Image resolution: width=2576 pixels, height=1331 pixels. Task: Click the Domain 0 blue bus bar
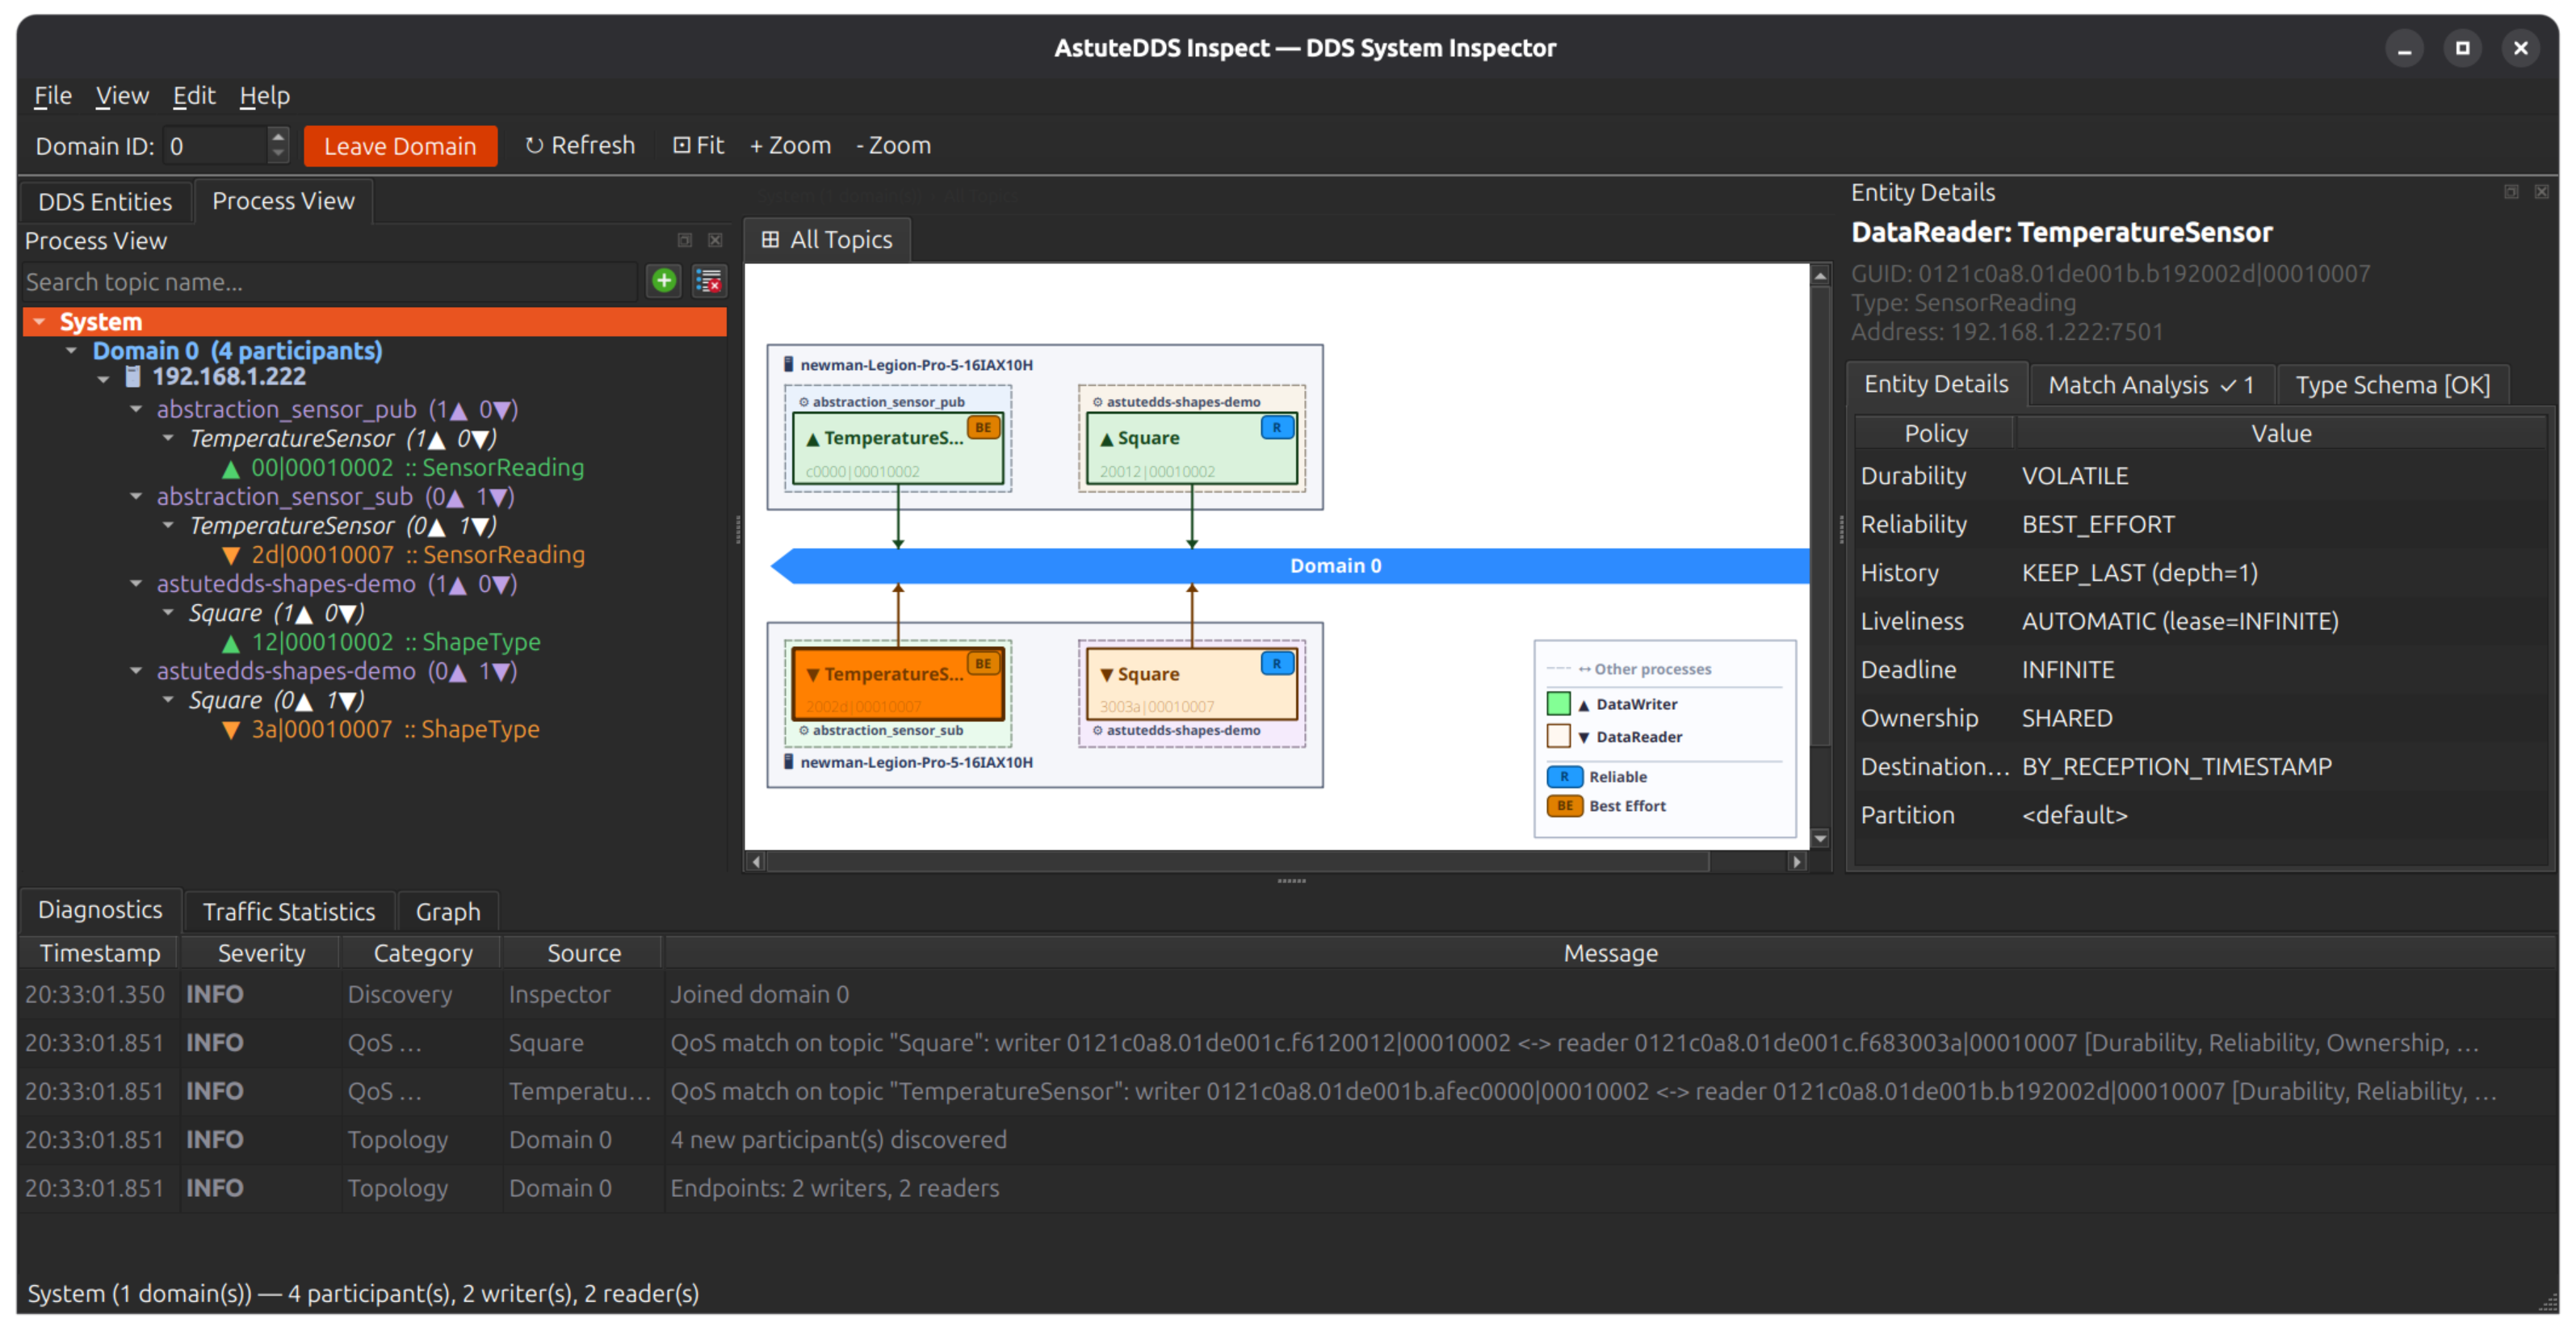[x=1290, y=566]
